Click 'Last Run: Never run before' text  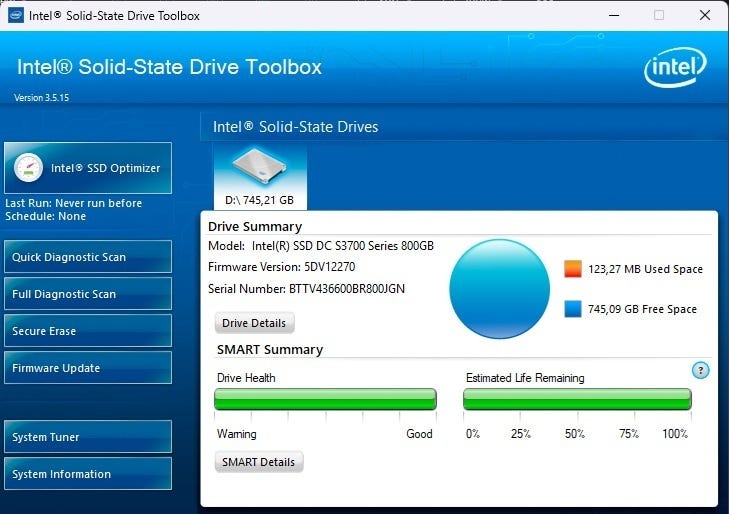(73, 203)
